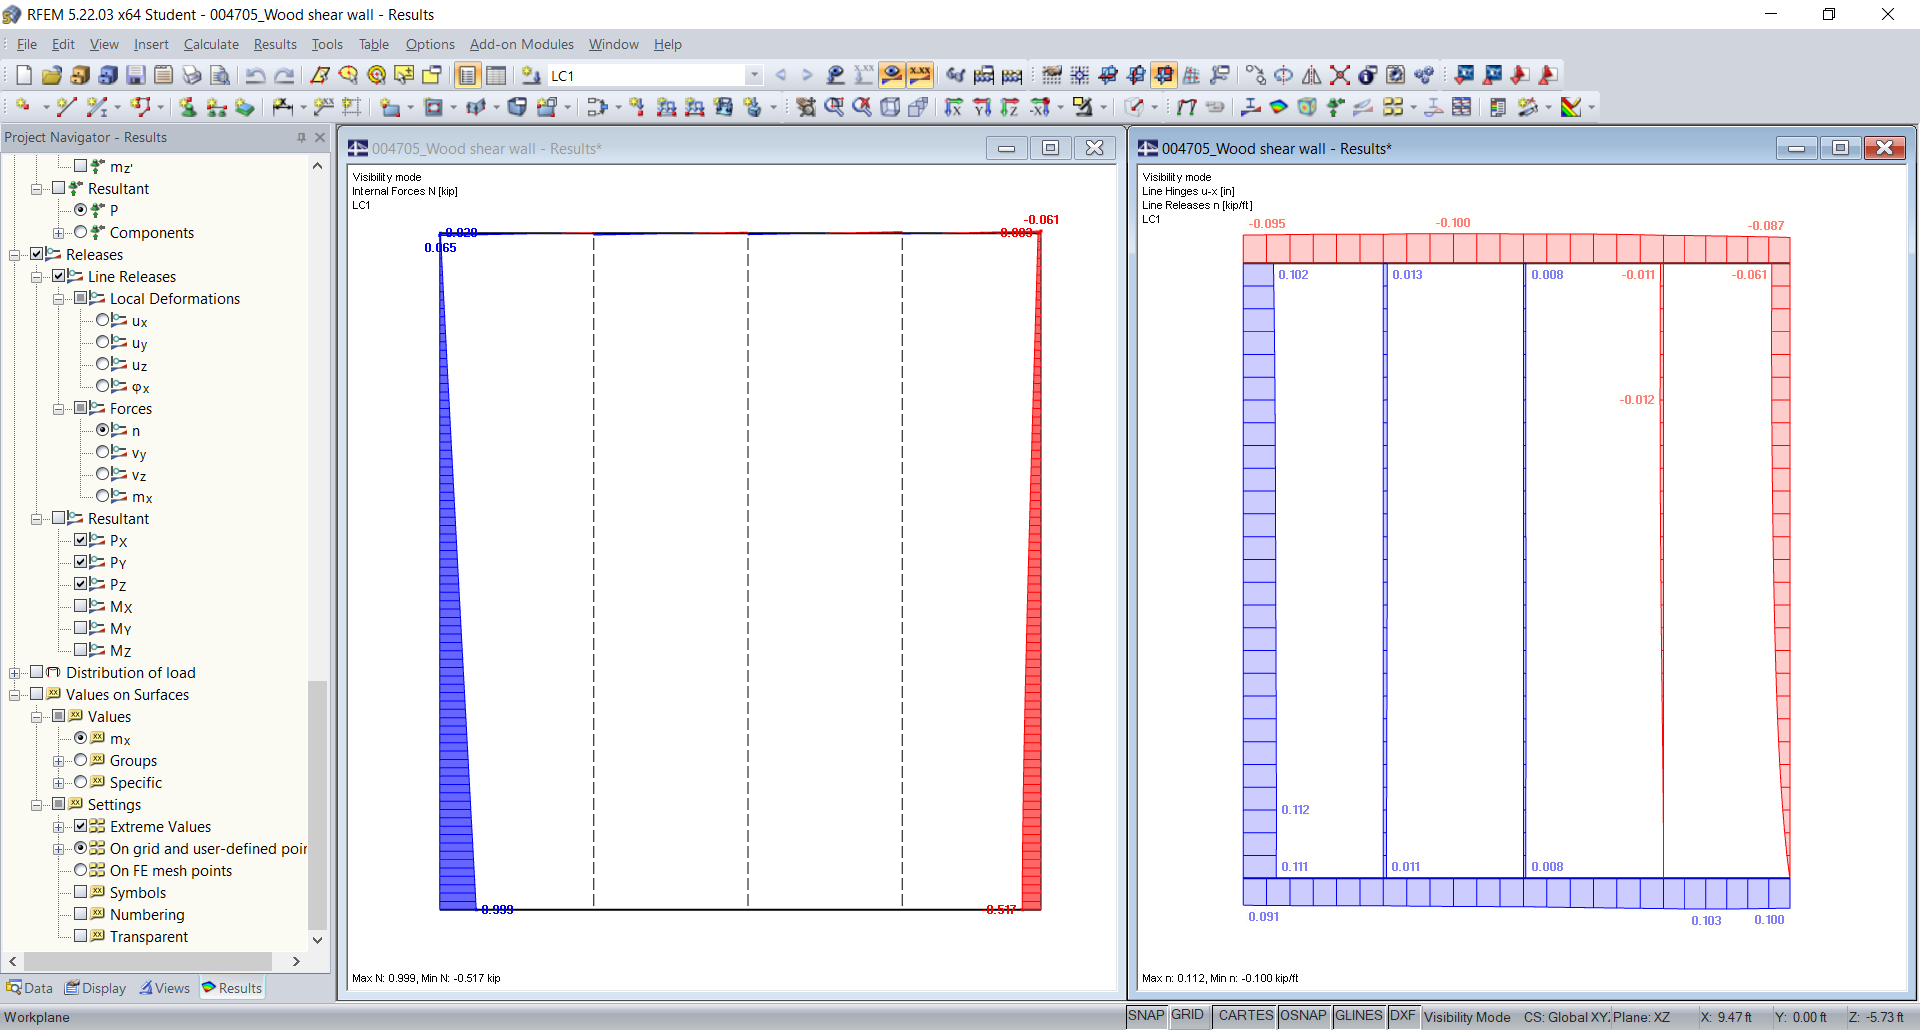Open the Info About Object icon
The width and height of the screenshot is (1920, 1030).
pyautogui.click(x=1367, y=75)
